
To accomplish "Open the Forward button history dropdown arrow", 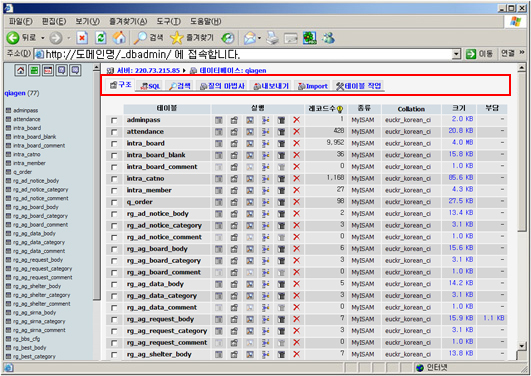I will (x=68, y=38).
